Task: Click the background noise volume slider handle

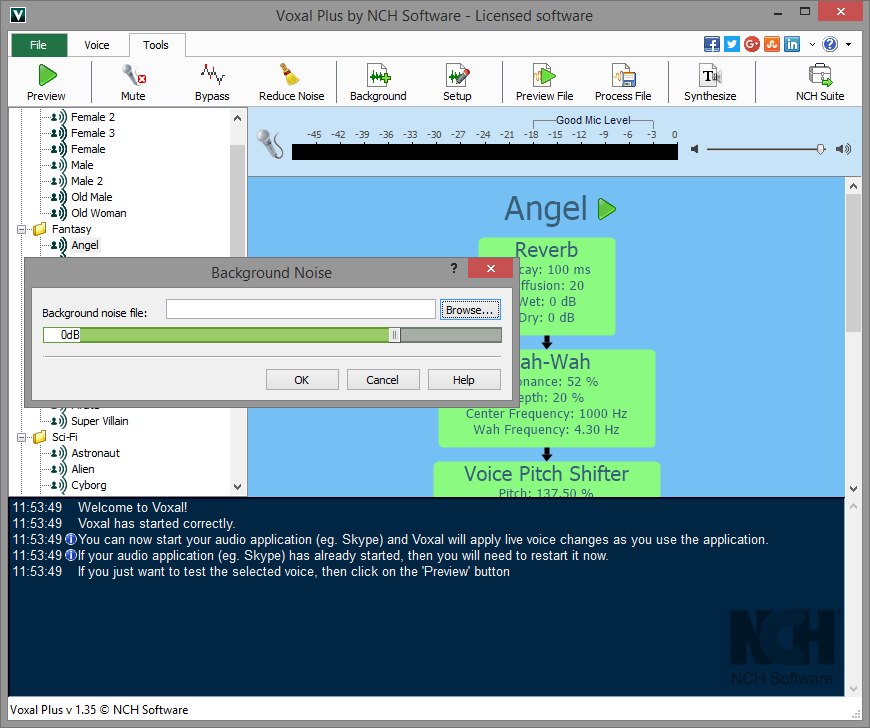Action: coord(394,335)
